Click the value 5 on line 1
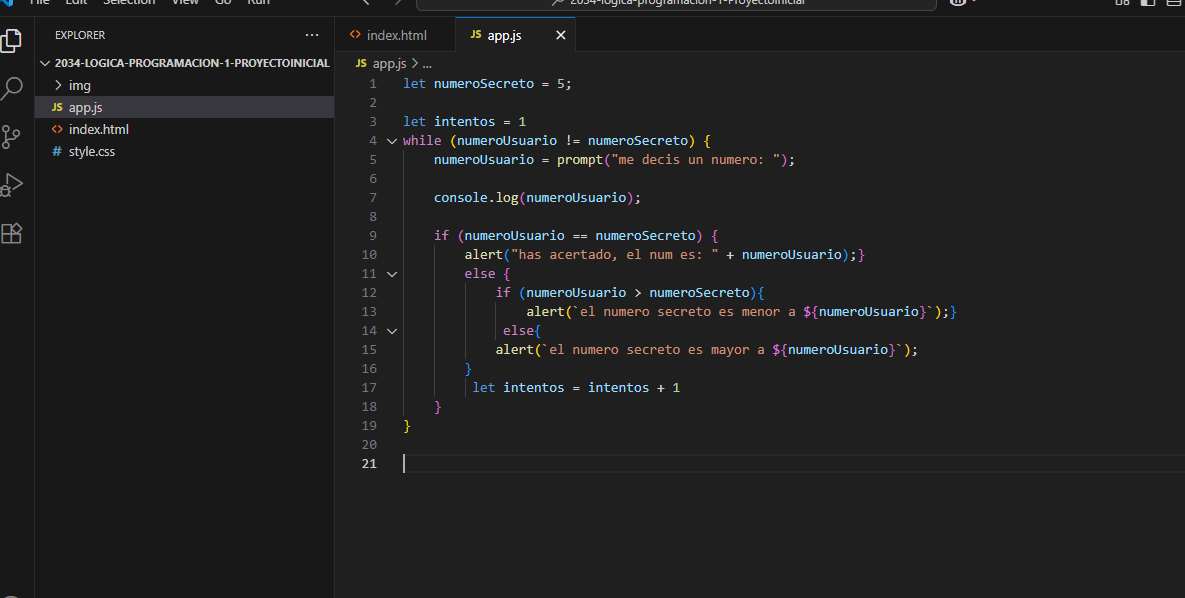The image size is (1185, 598). pyautogui.click(x=561, y=84)
